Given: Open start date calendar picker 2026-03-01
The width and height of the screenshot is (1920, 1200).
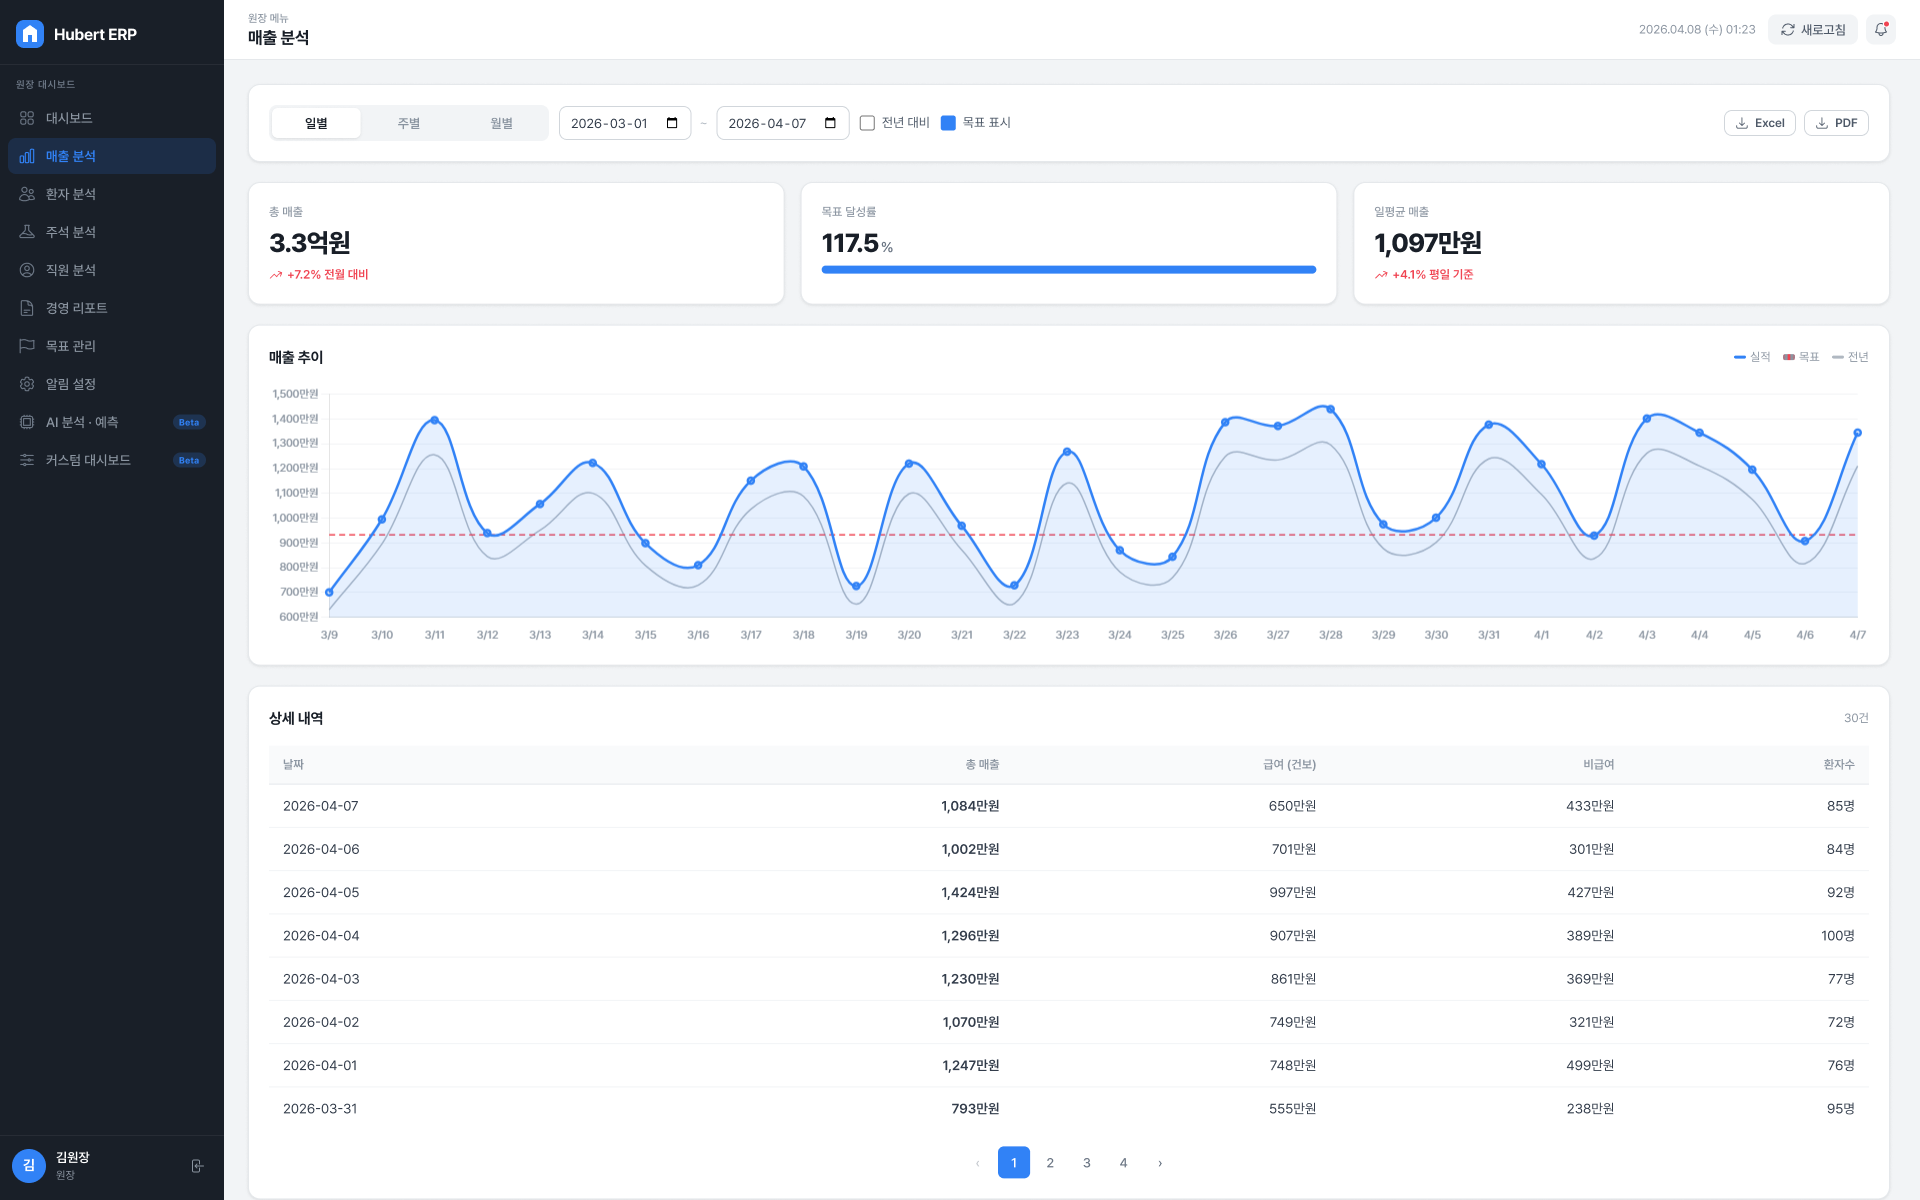Looking at the screenshot, I should 672,123.
